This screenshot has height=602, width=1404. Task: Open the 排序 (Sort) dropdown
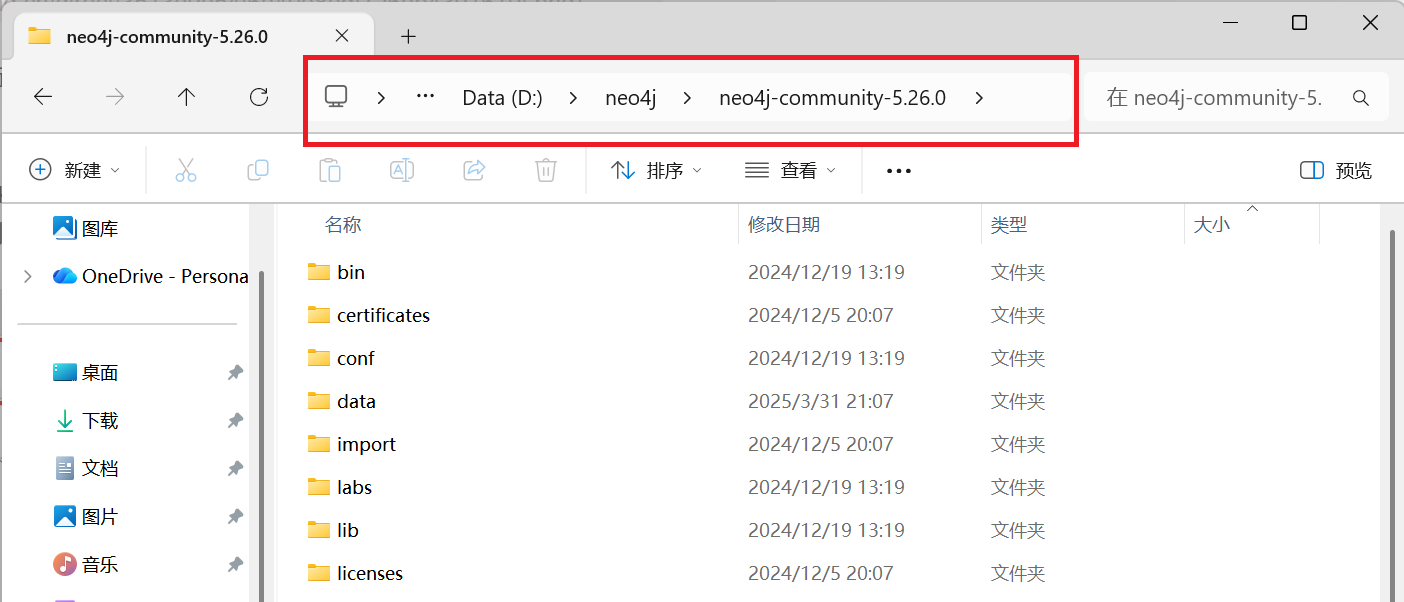[656, 171]
